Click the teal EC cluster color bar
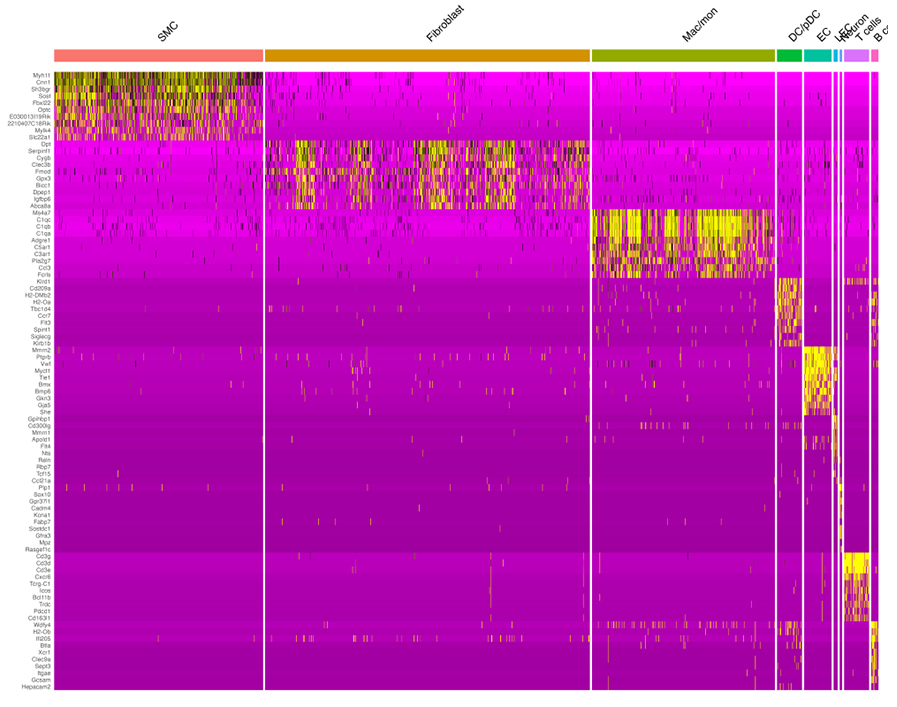 click(817, 56)
